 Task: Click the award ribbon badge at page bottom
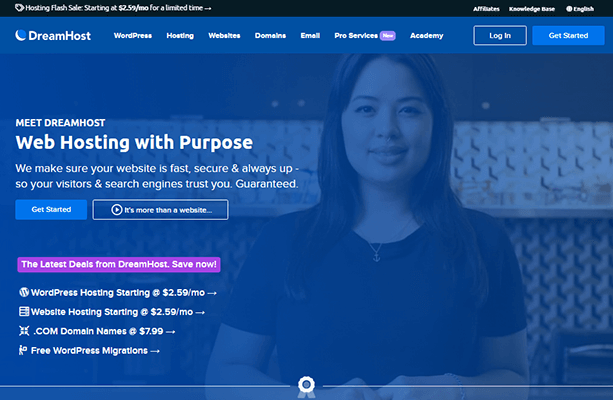[x=306, y=387]
